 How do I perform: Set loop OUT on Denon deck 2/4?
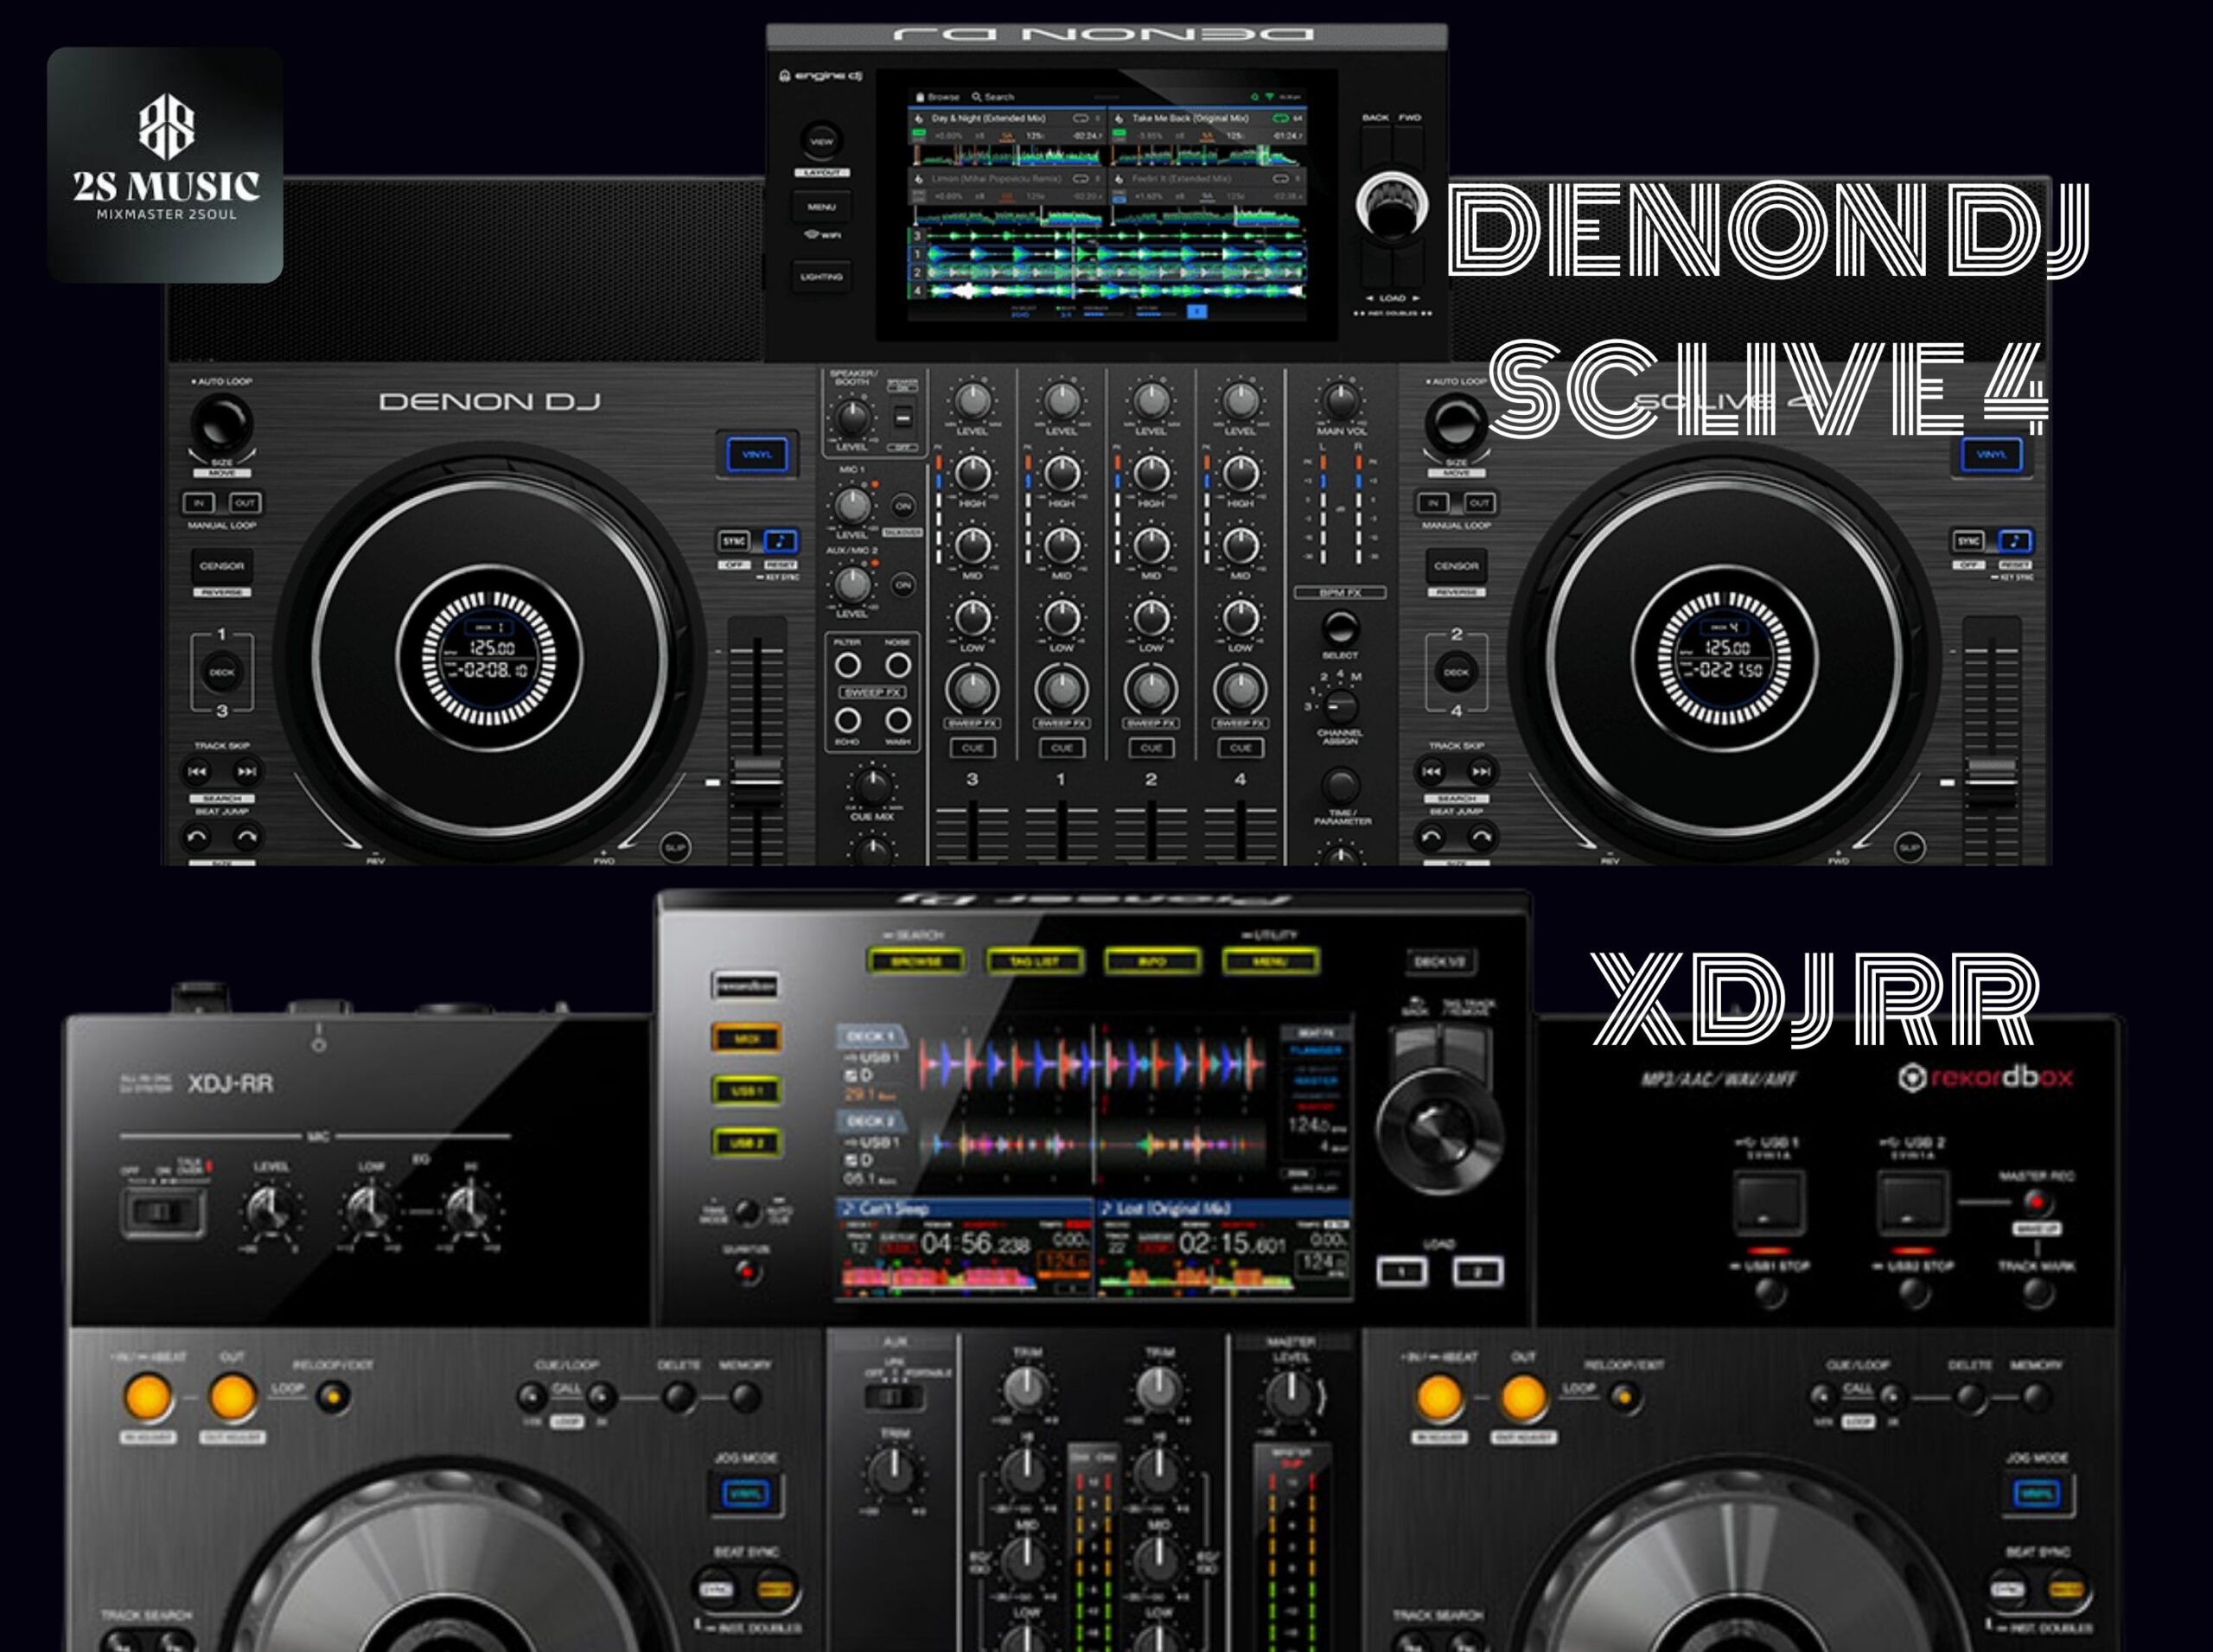pyautogui.click(x=1479, y=503)
